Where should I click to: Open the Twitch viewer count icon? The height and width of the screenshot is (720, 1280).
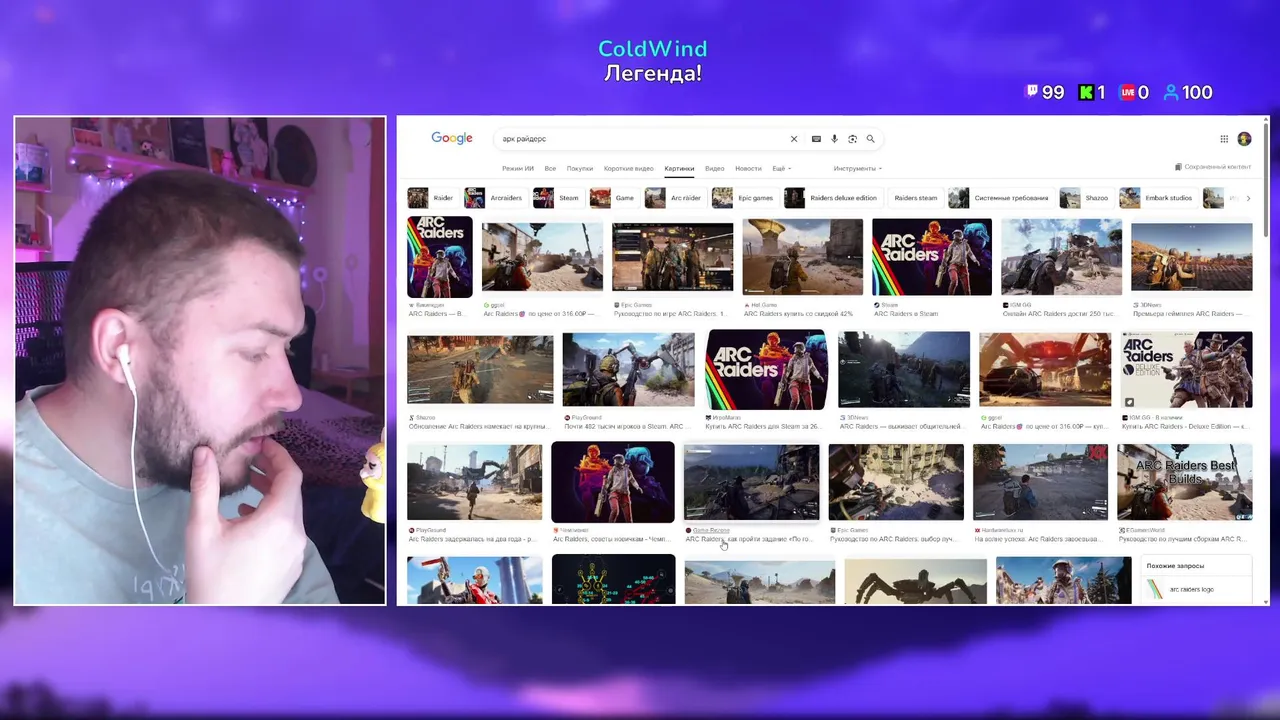point(1032,92)
